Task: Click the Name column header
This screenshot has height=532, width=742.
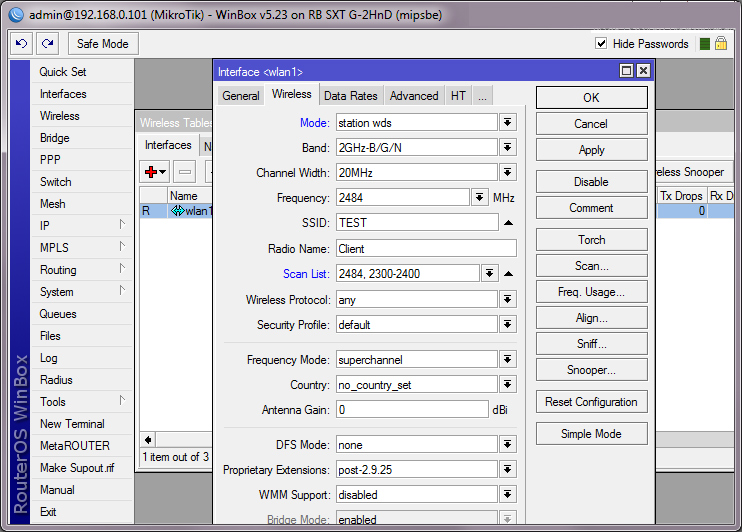Action: [x=190, y=195]
